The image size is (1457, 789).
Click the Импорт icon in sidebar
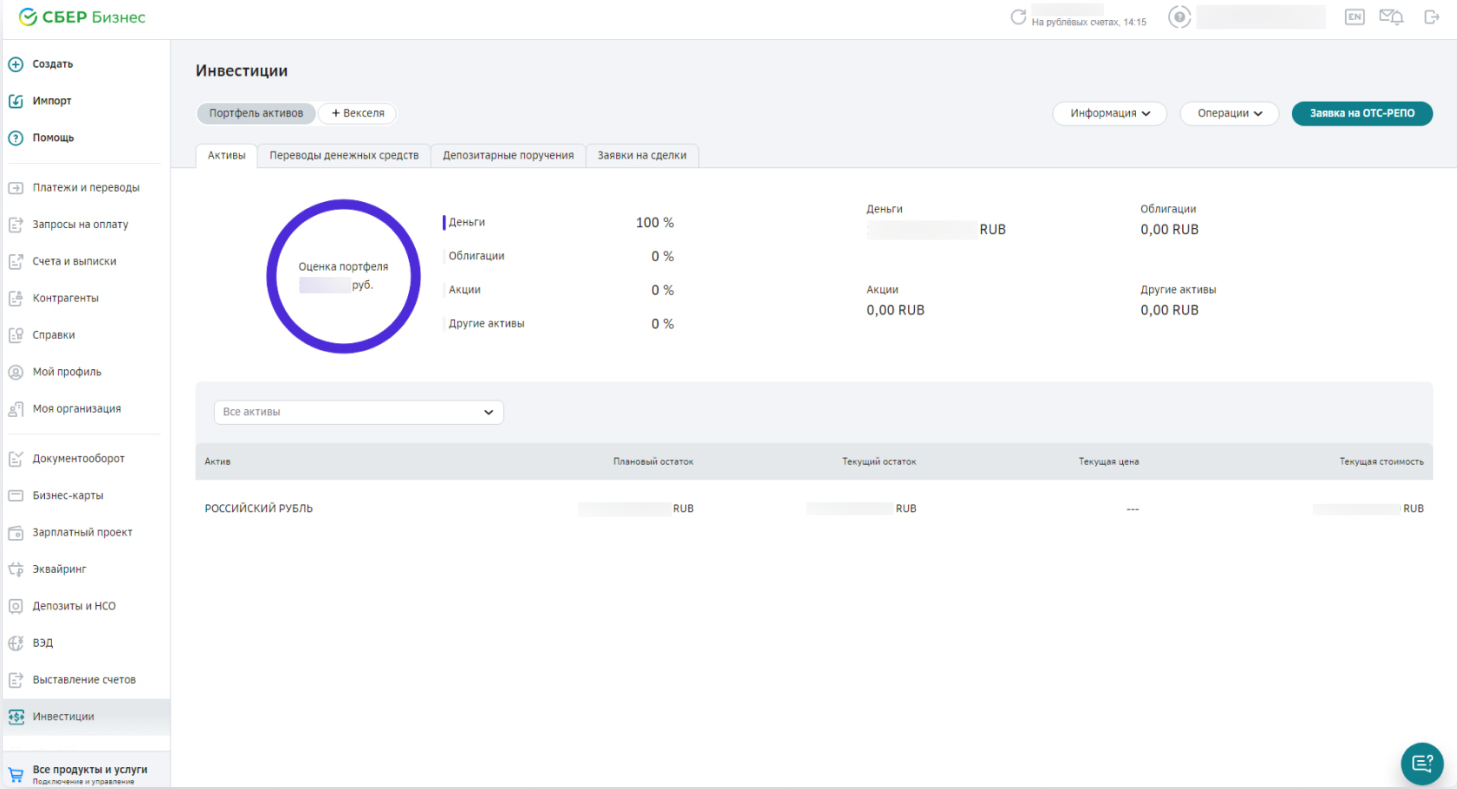click(16, 101)
